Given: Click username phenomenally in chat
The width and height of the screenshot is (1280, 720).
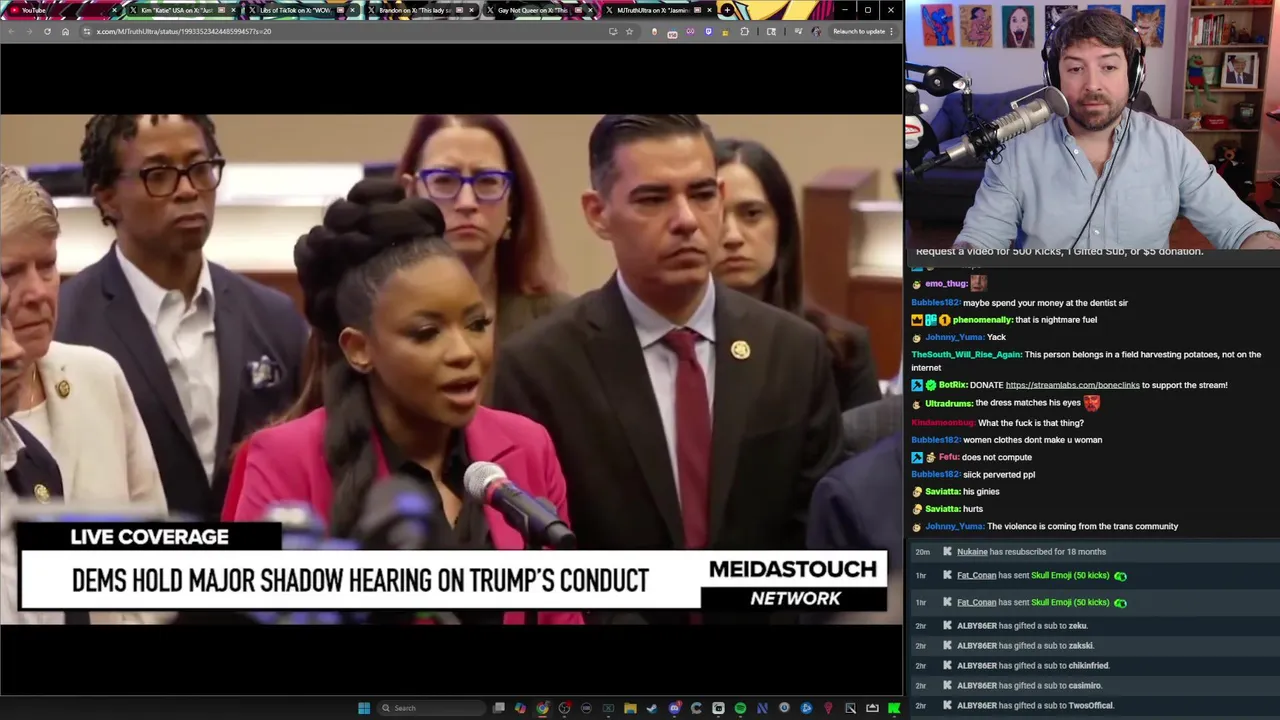Looking at the screenshot, I should tap(983, 320).
